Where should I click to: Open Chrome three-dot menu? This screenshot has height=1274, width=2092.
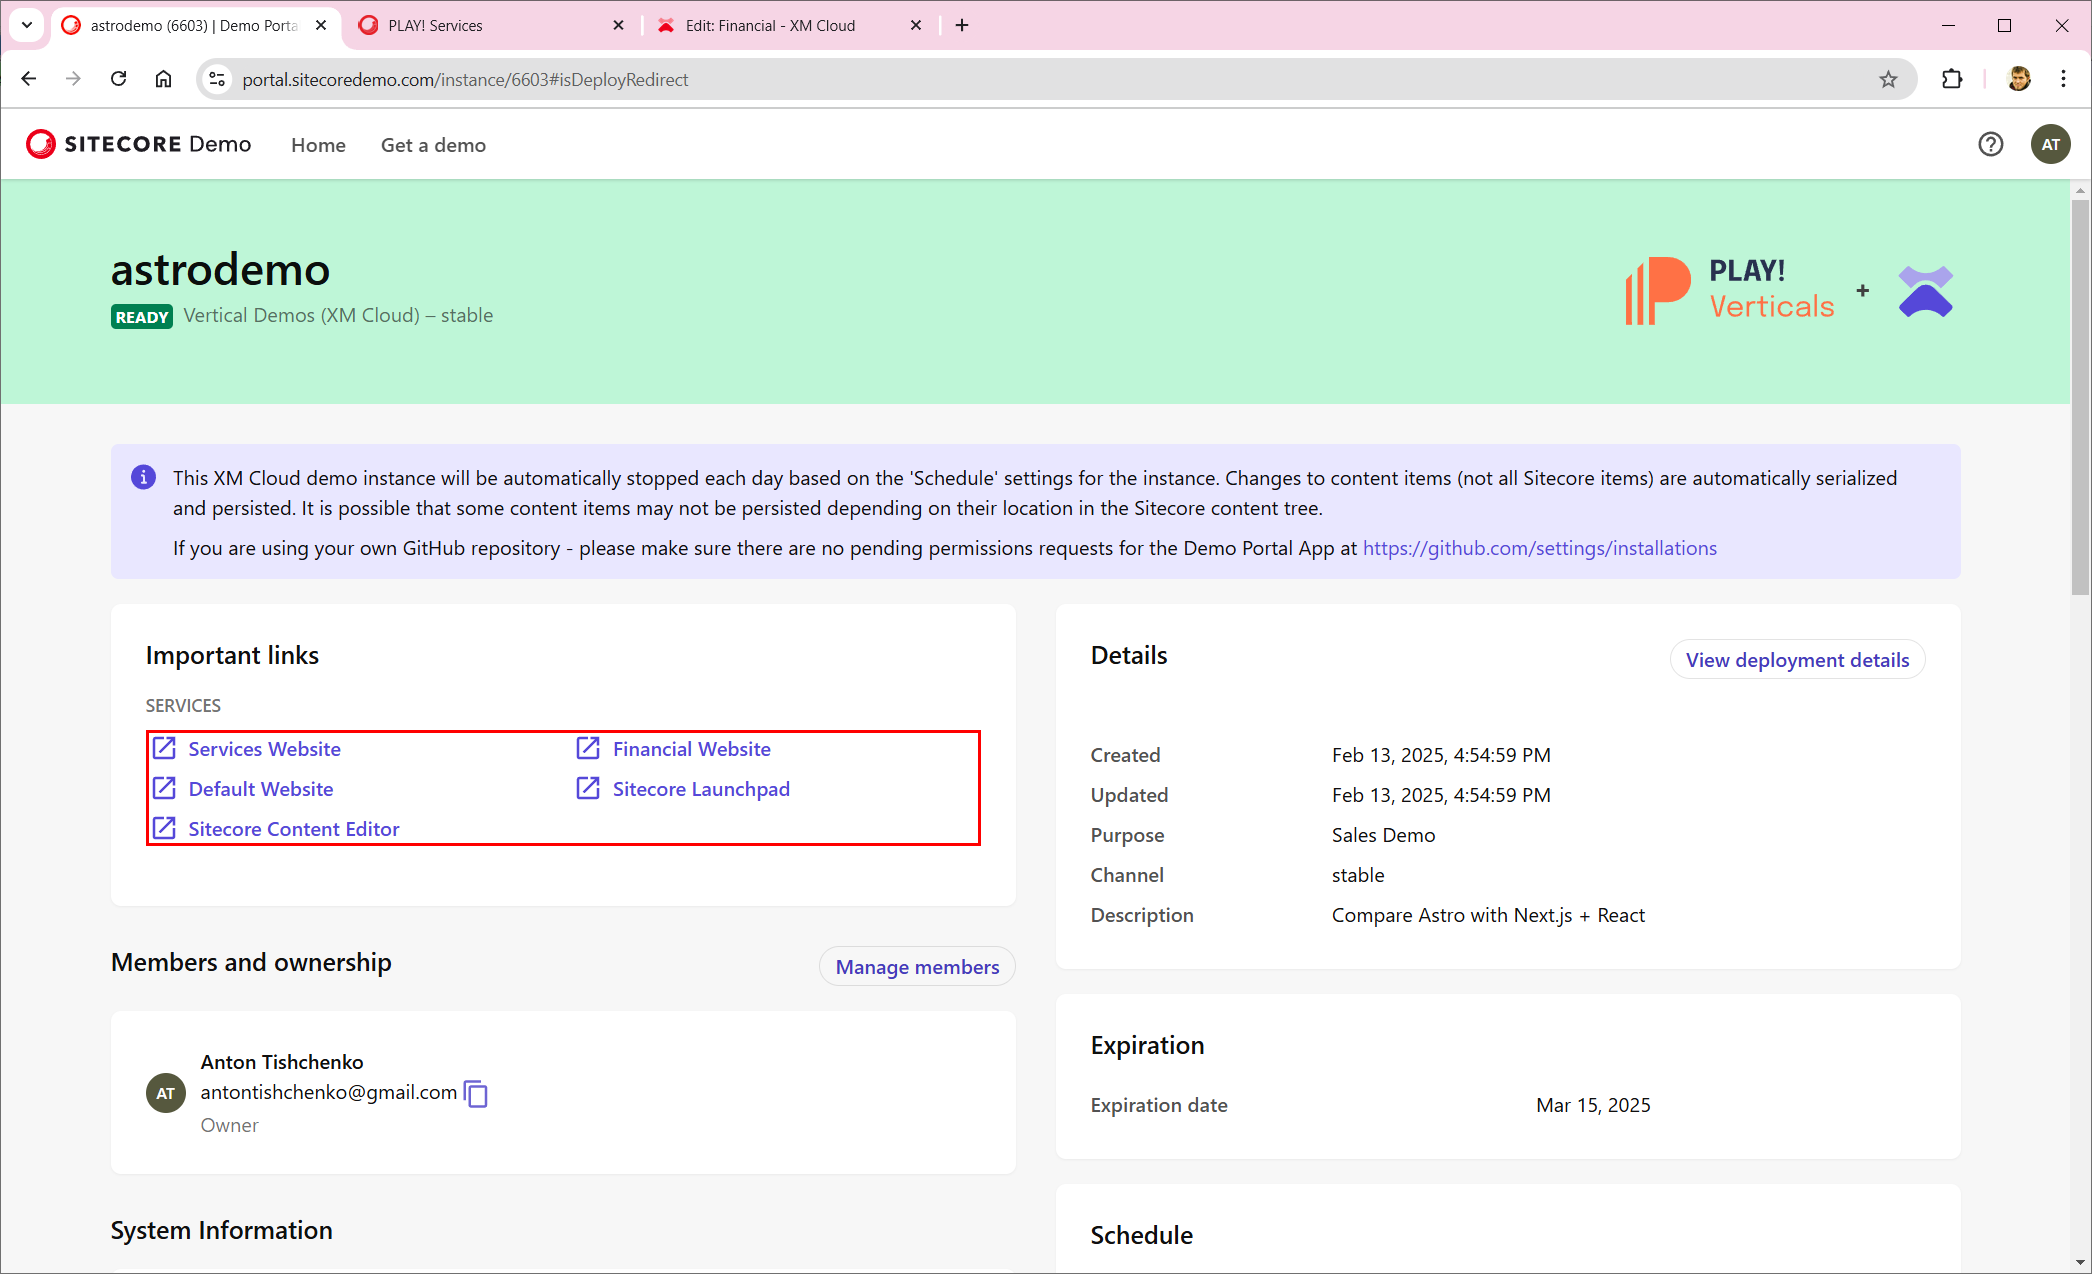click(x=2063, y=79)
